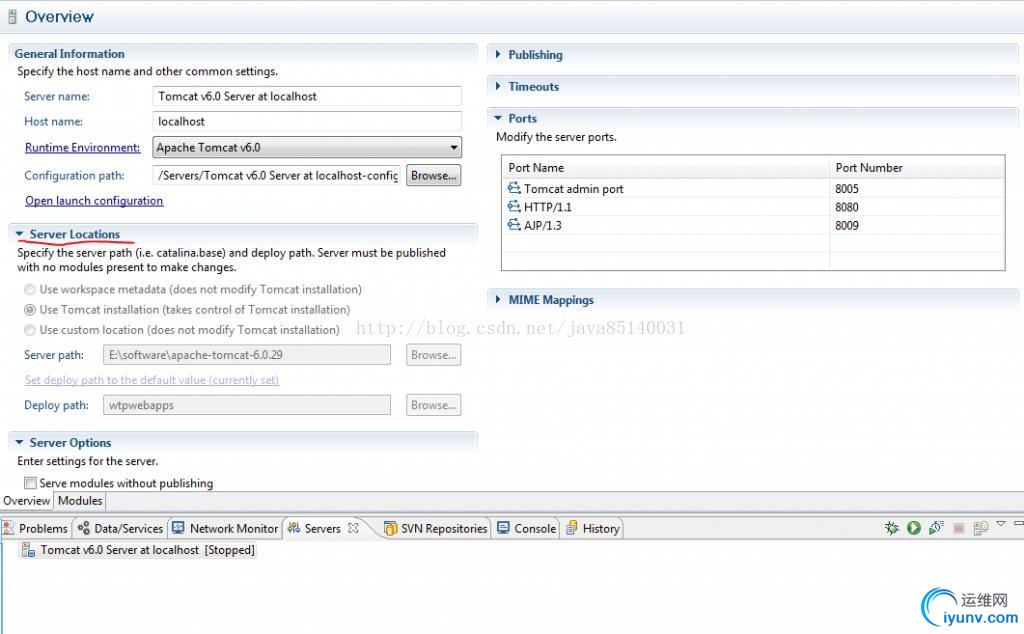
Task: Click the Server path field
Action: coord(247,355)
